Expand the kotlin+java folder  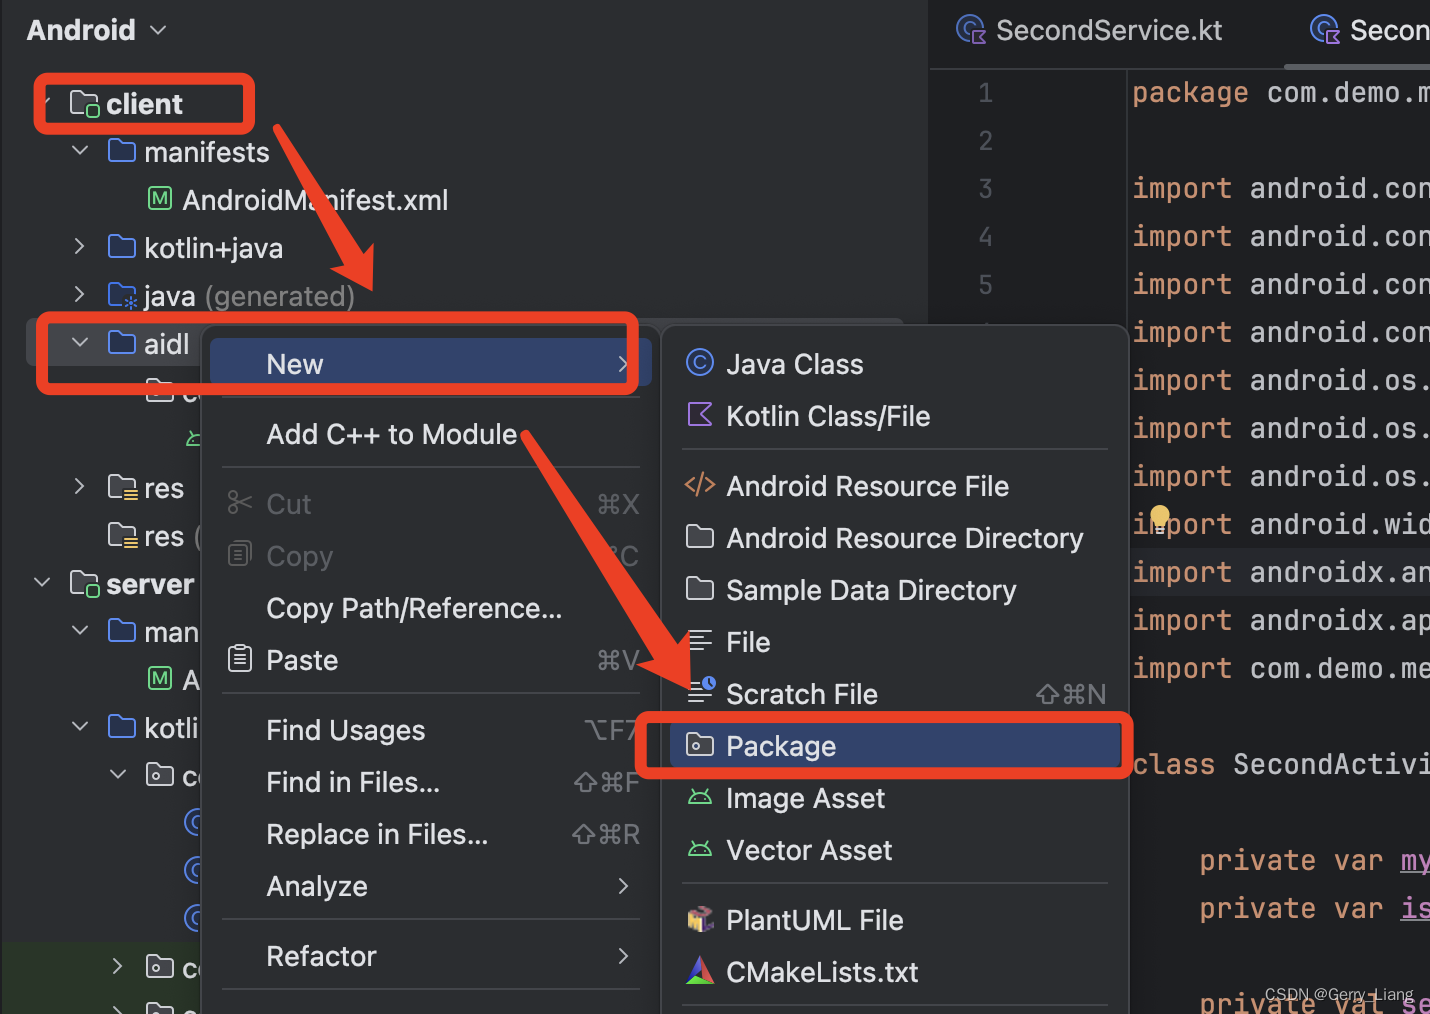[80, 247]
